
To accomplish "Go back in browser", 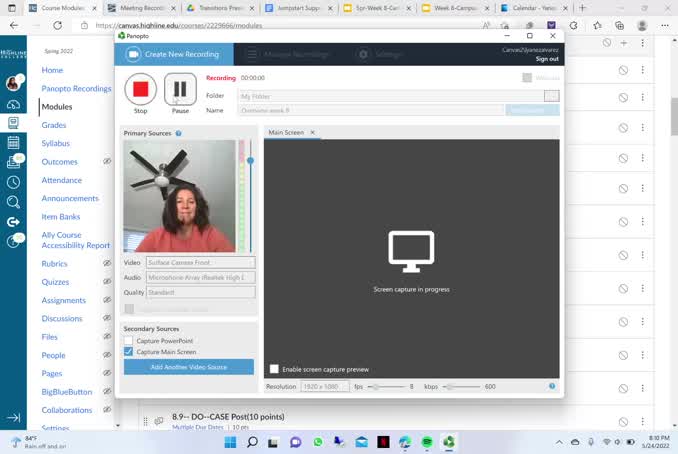I will click(14, 26).
